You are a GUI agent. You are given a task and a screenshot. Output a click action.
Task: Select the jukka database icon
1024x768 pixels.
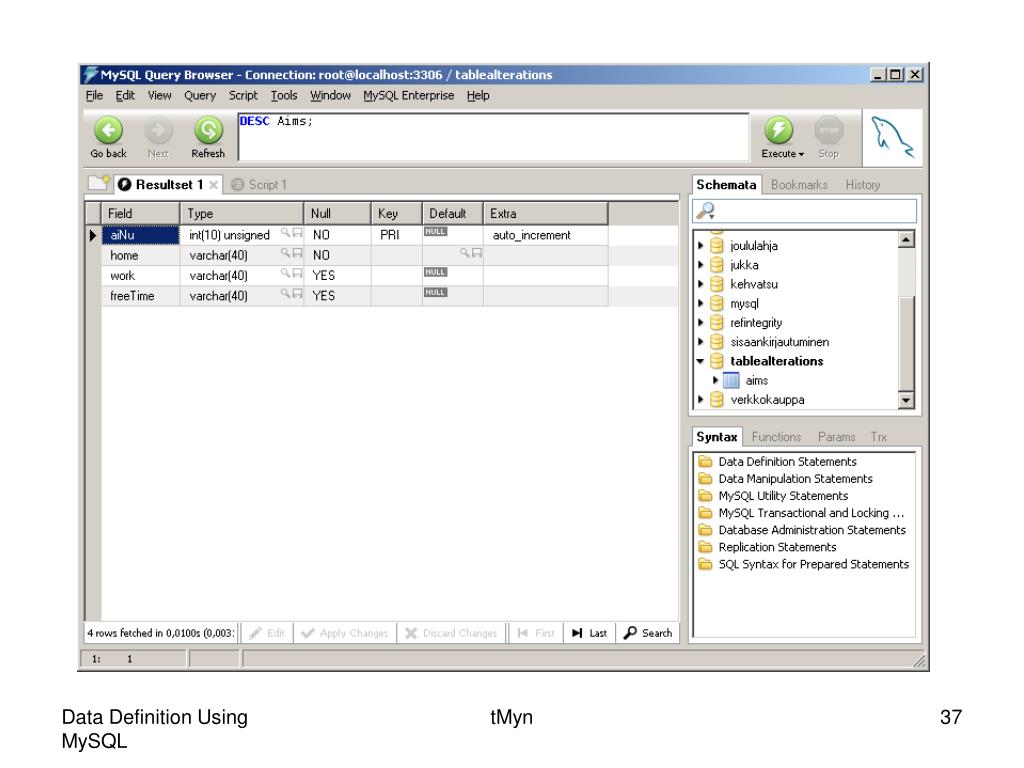[716, 264]
